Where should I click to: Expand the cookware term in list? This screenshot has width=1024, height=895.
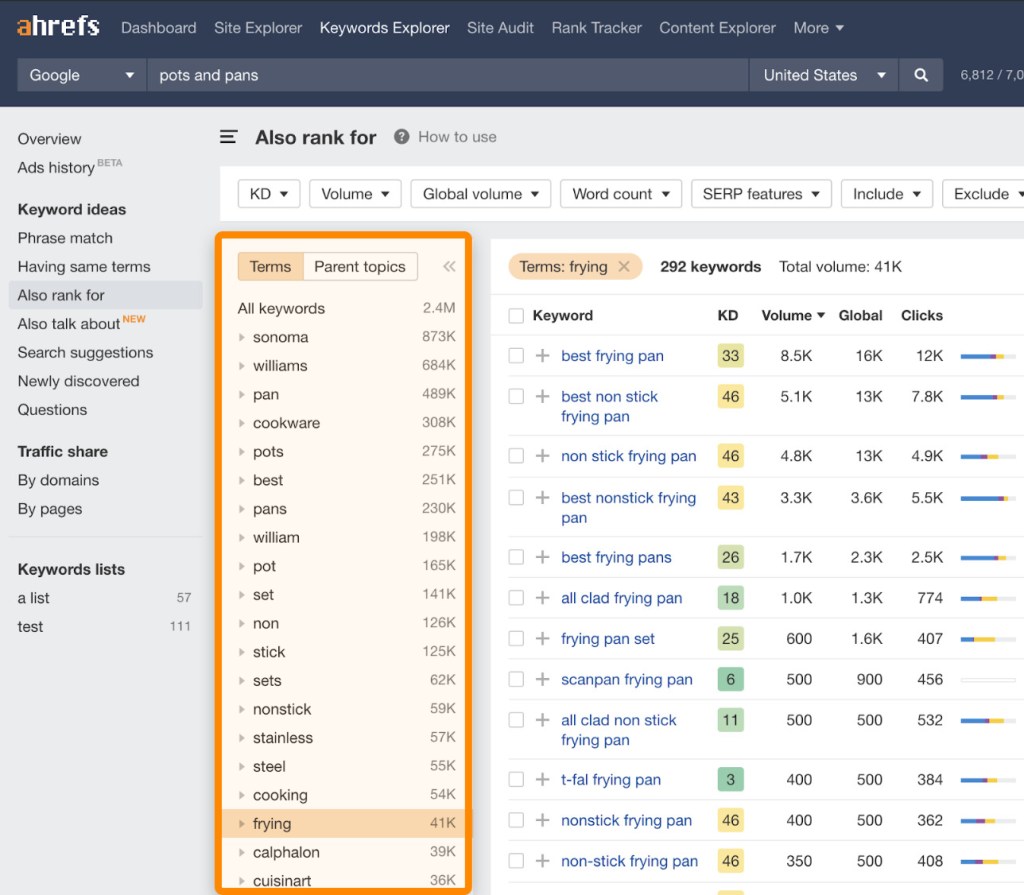pyautogui.click(x=242, y=423)
